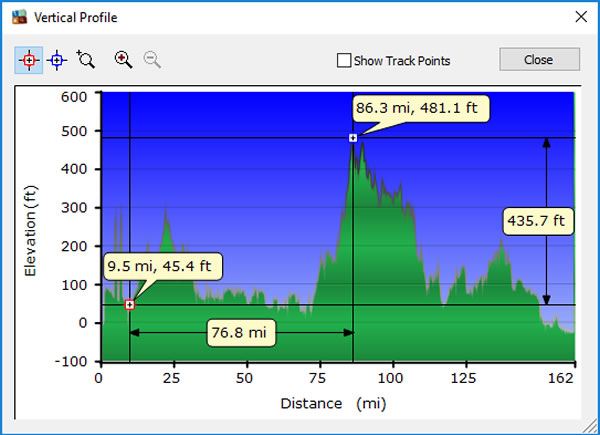Click the 75 label on the distance axis
This screenshot has height=435, width=600.
pos(317,378)
